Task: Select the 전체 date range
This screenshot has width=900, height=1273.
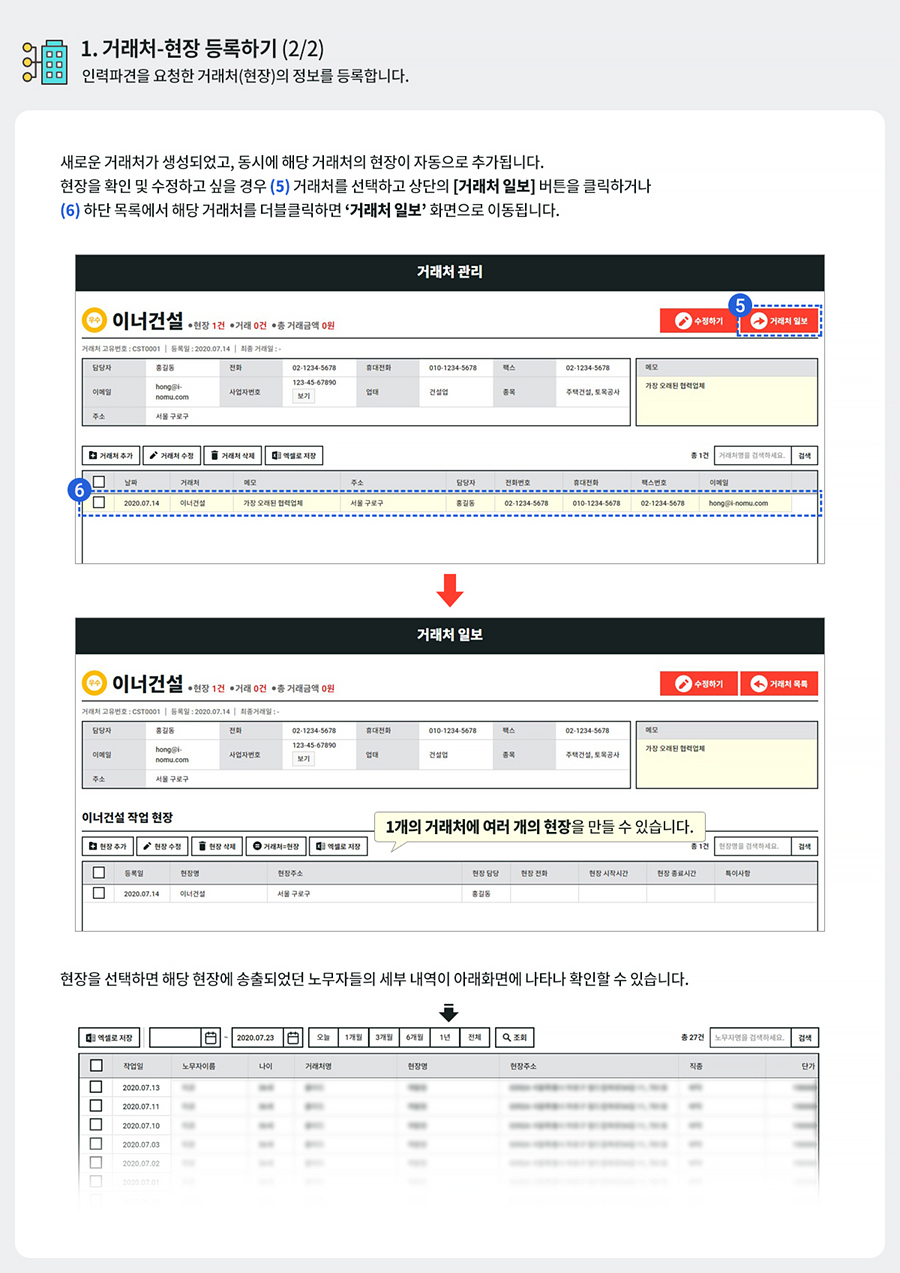Action: pyautogui.click(x=475, y=1037)
